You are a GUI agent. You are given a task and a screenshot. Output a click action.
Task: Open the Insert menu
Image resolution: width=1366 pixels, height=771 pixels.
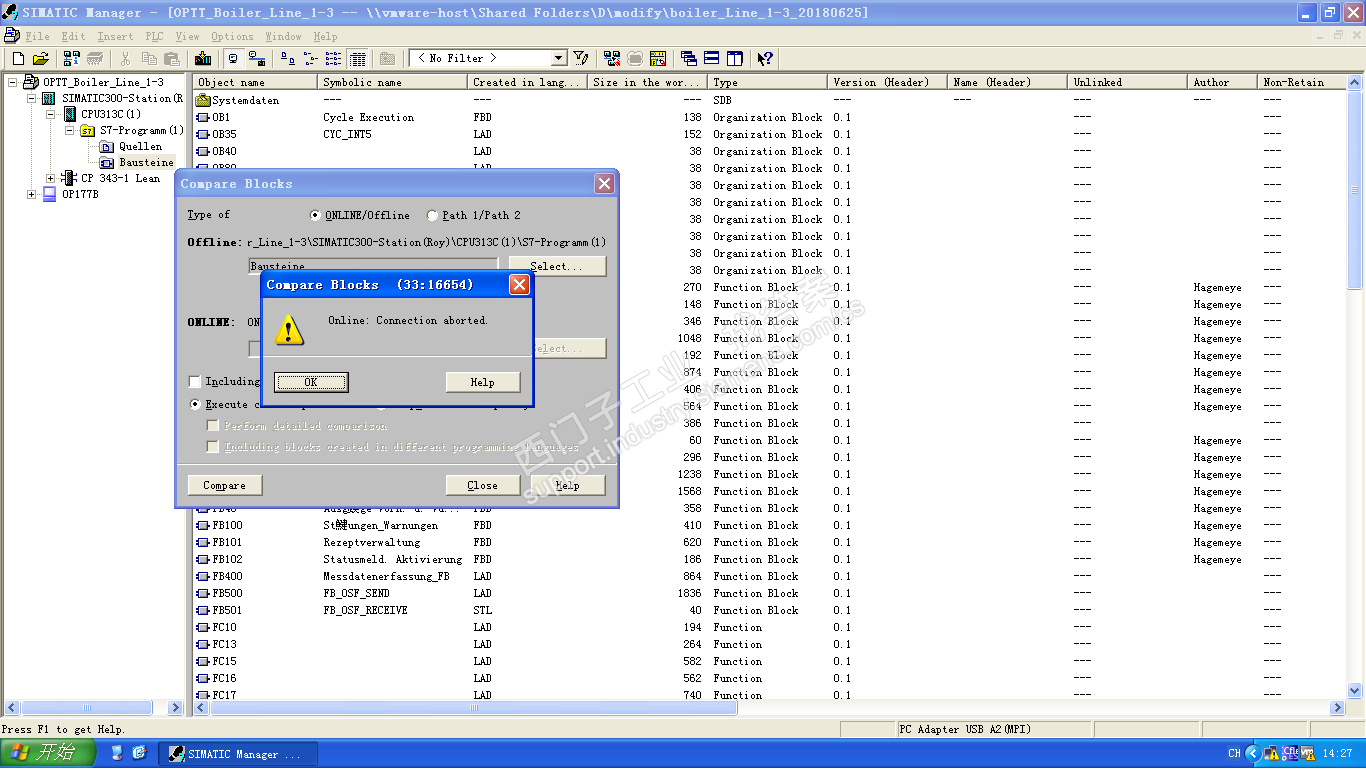[115, 37]
